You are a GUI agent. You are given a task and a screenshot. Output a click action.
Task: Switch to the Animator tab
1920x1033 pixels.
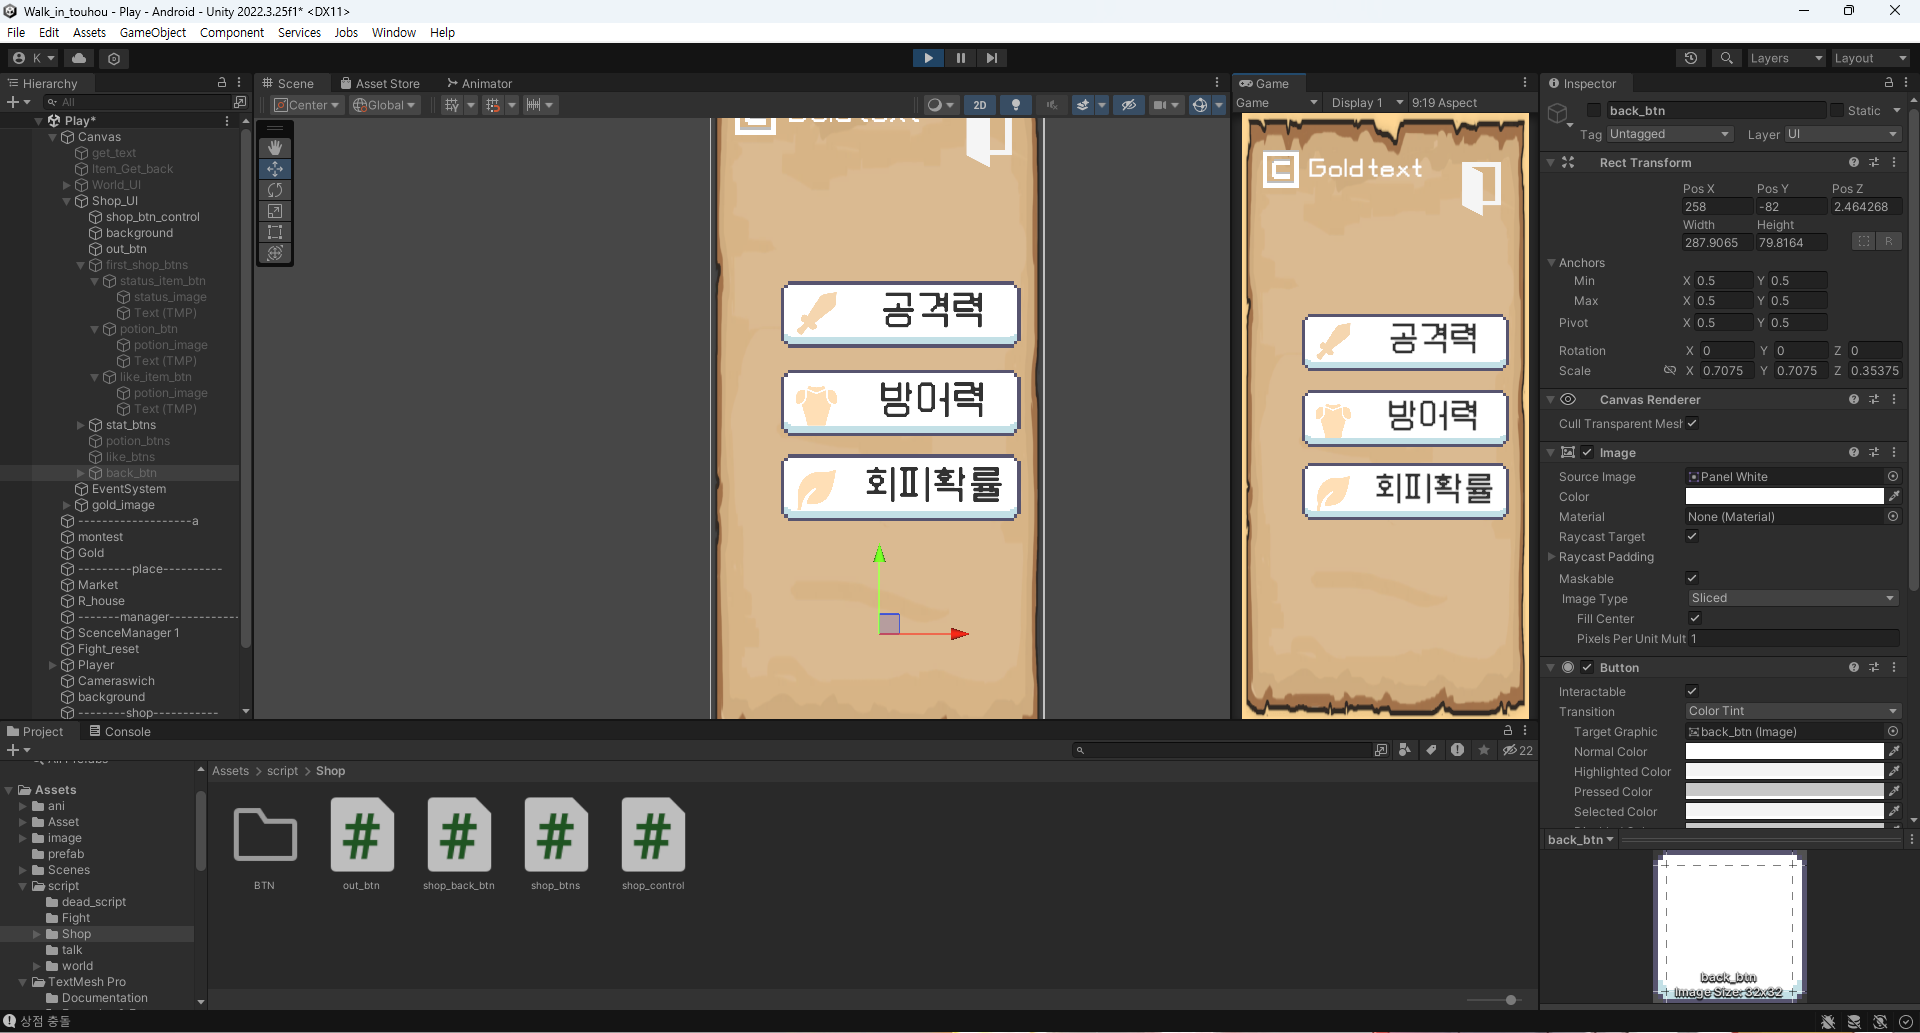coord(480,84)
